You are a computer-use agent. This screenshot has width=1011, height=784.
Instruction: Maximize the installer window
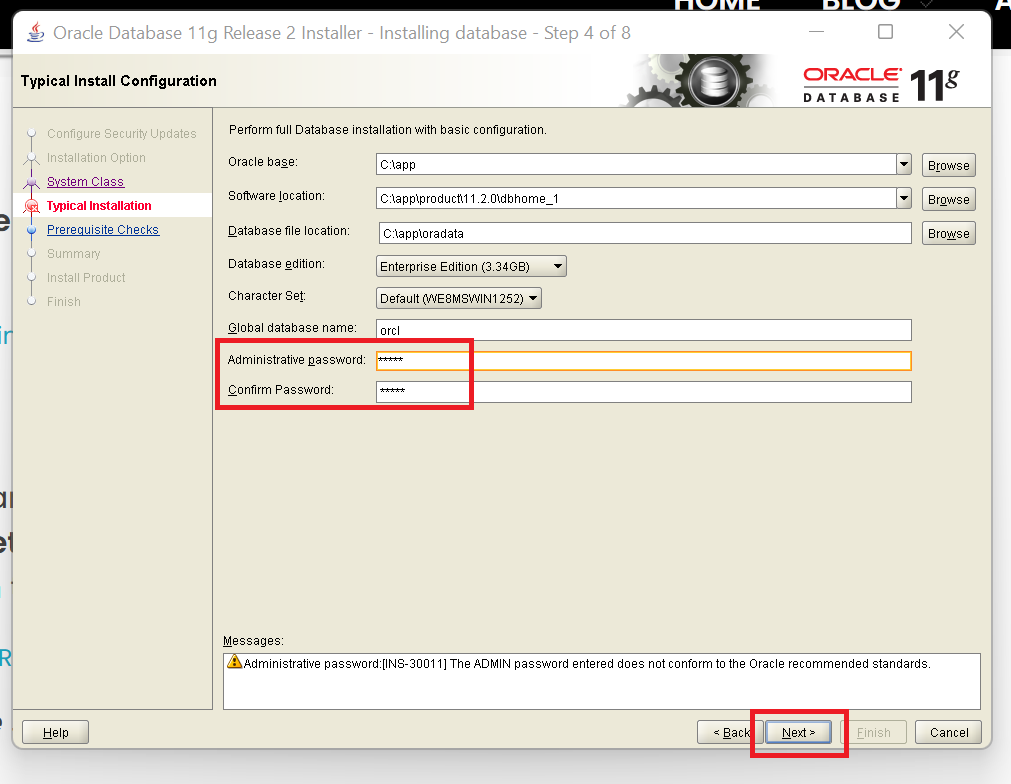pos(885,32)
